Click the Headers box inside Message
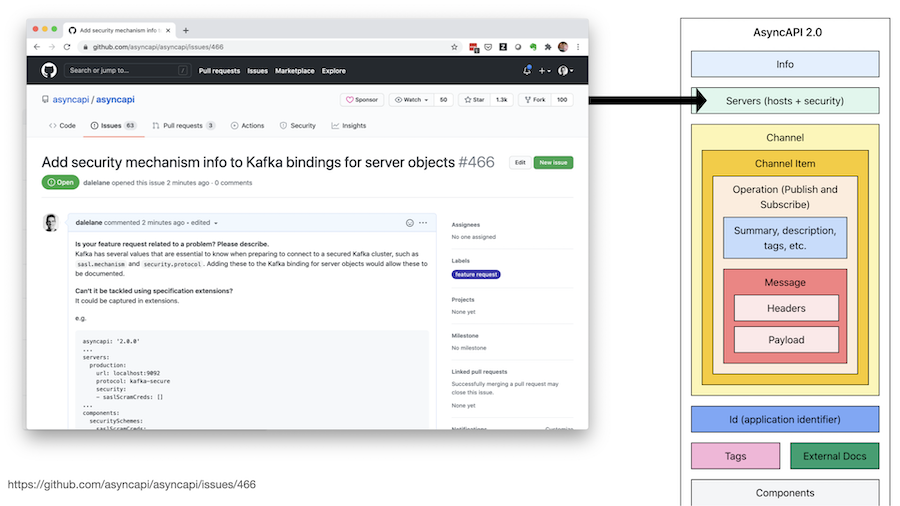This screenshot has height=506, width=900. click(x=786, y=308)
